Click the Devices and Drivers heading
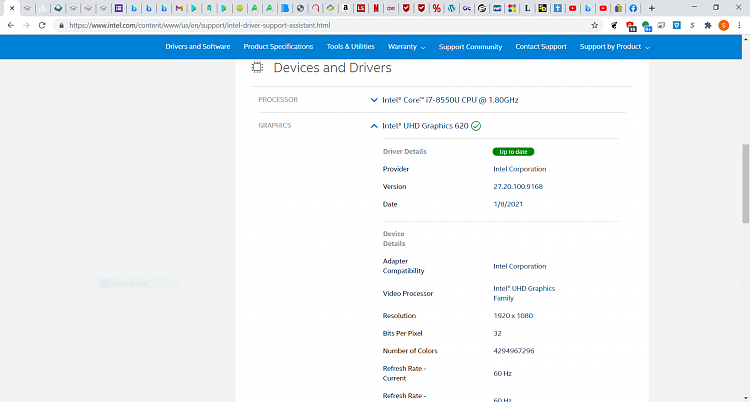750x402 pixels. tap(332, 67)
